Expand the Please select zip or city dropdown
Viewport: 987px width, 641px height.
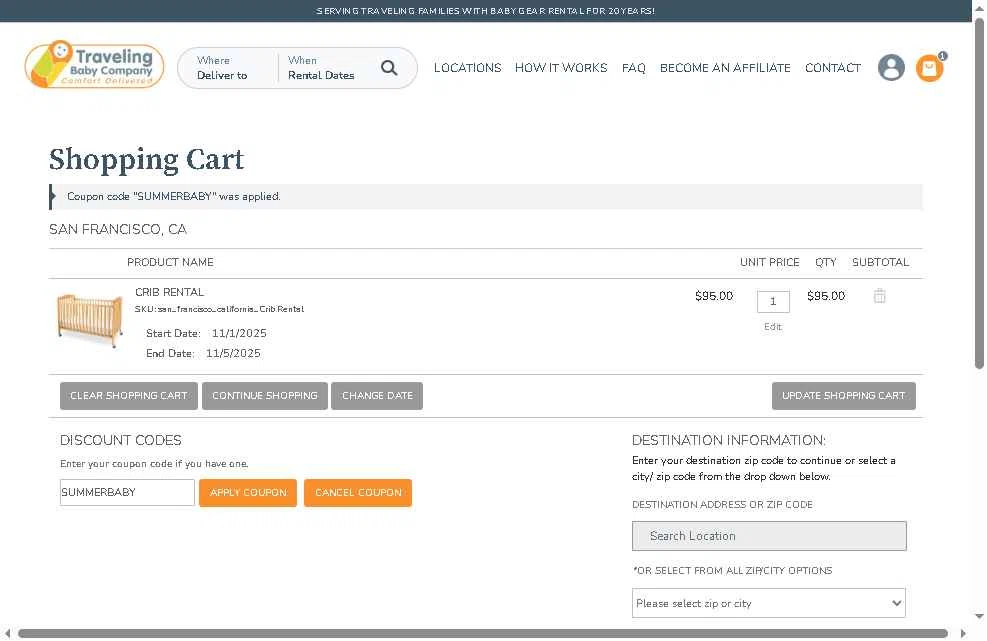tap(769, 603)
